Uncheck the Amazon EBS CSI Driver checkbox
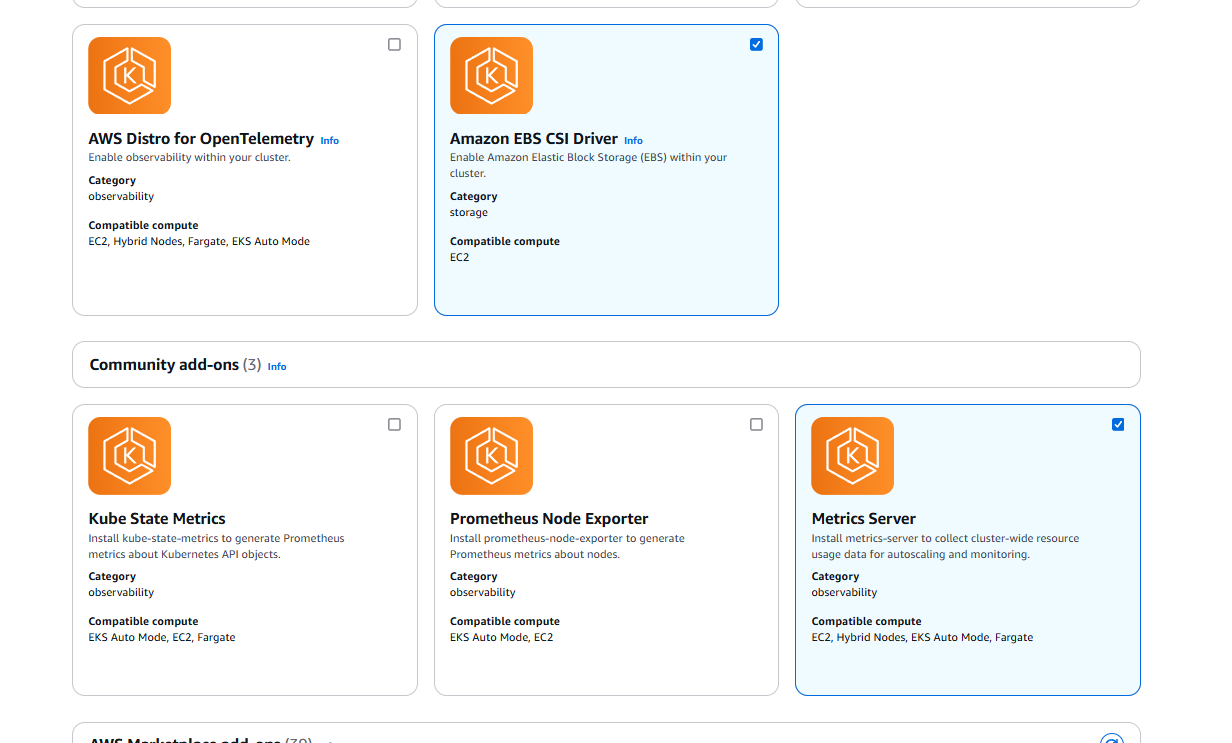The height and width of the screenshot is (743, 1232). [x=756, y=44]
